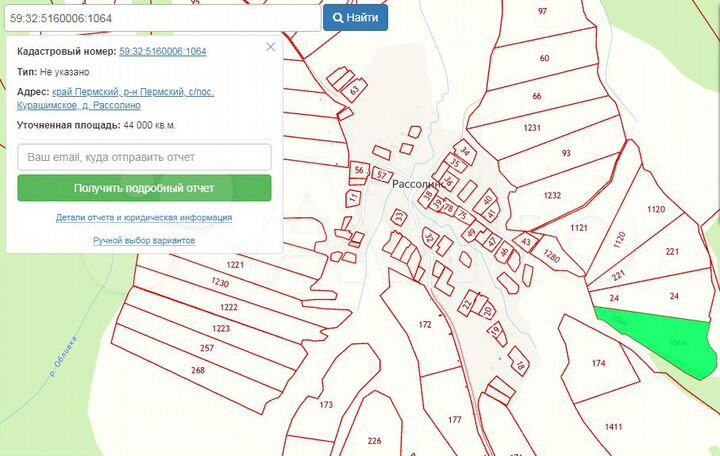Click the green Получить подробный отчет button
The height and width of the screenshot is (456, 720).
click(145, 188)
